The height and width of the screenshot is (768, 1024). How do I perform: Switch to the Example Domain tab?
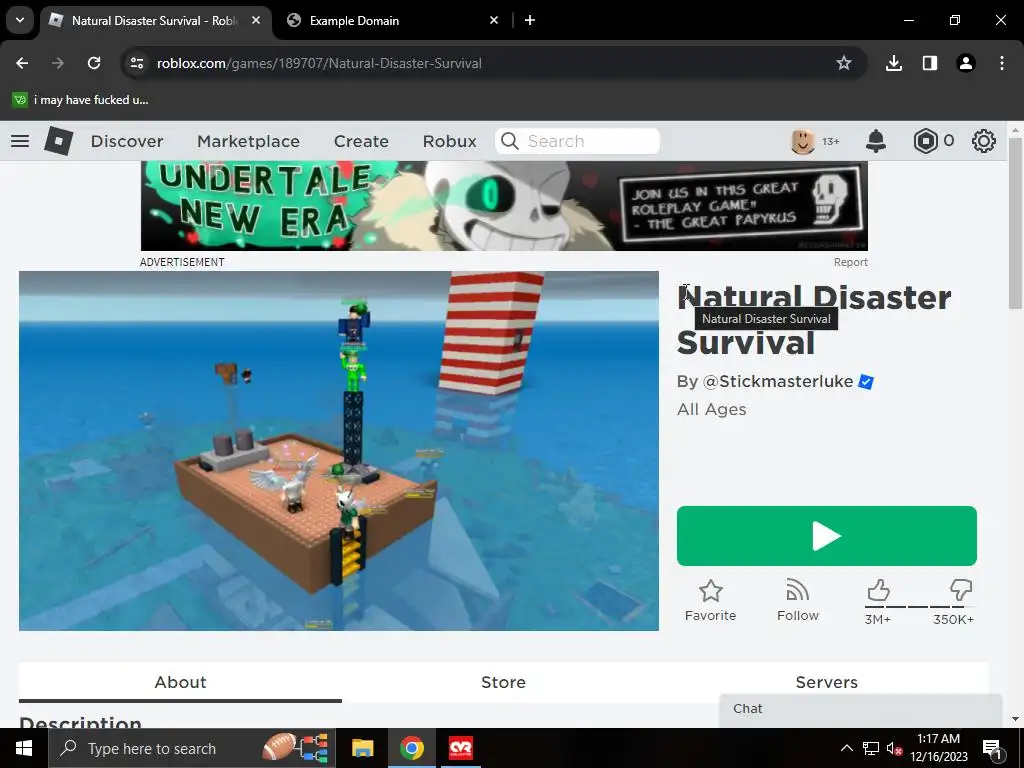390,20
